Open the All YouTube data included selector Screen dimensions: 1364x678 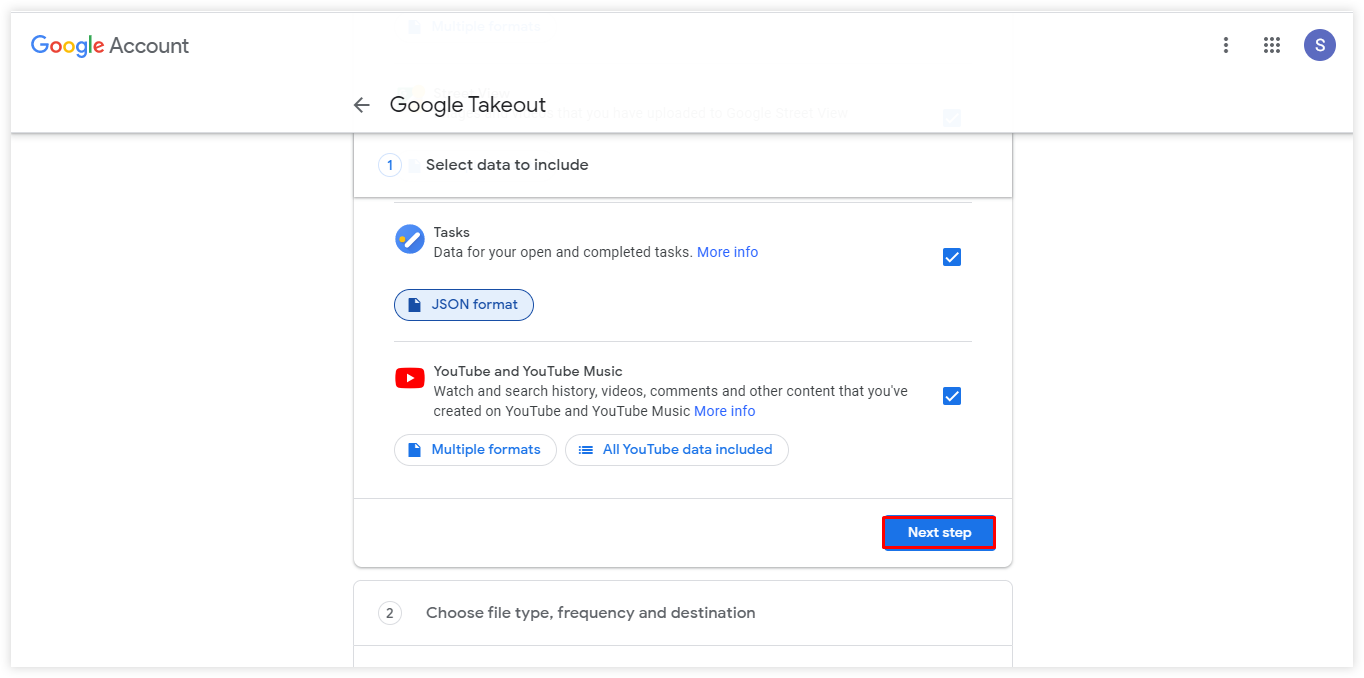(x=676, y=450)
